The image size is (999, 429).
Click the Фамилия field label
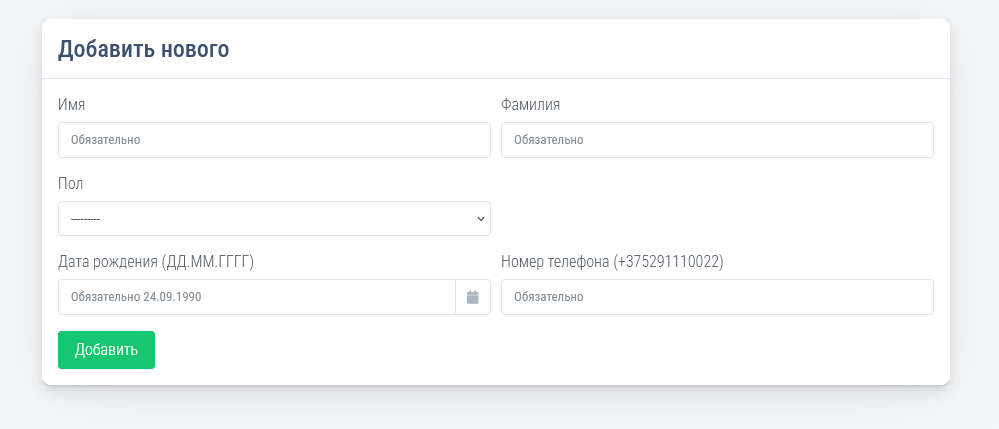click(x=530, y=104)
